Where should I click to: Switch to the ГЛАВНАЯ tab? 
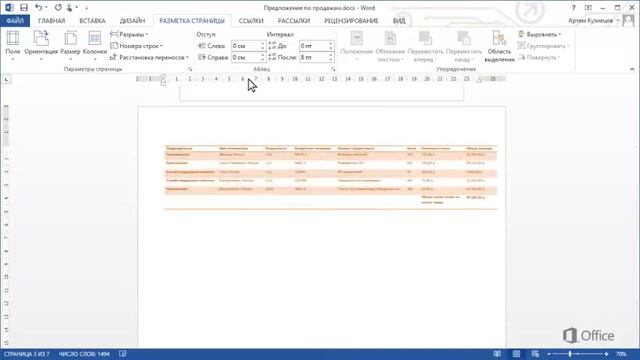click(52, 20)
